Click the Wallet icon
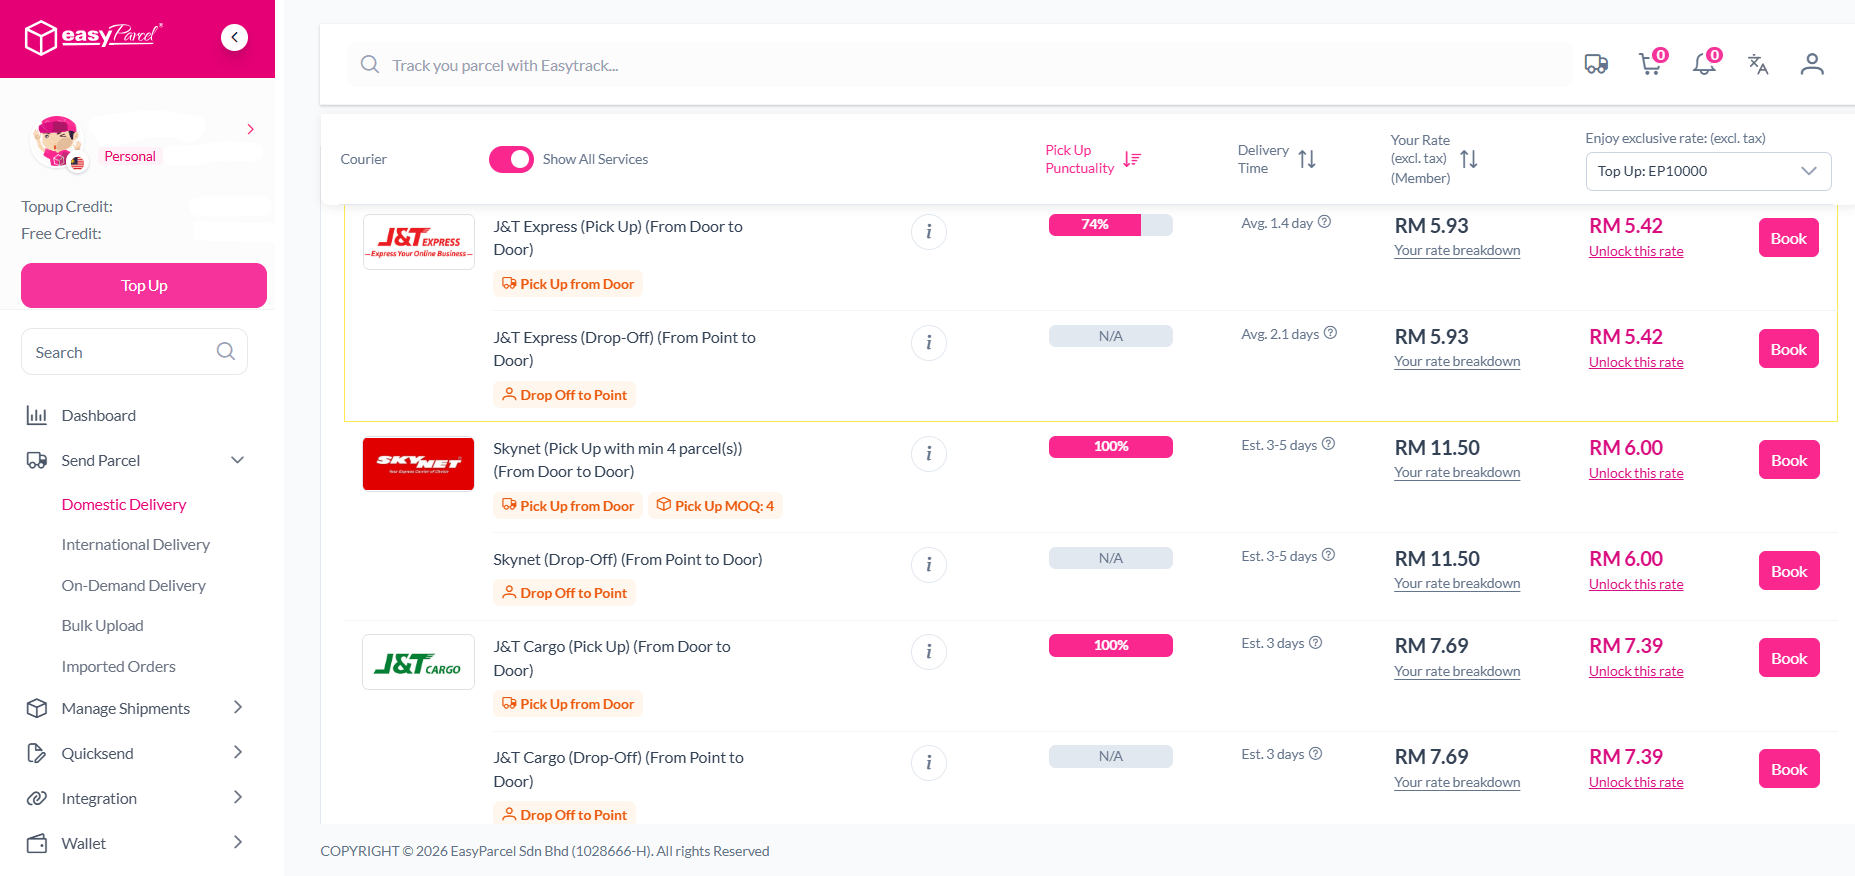Viewport: 1855px width, 876px height. coord(37,843)
